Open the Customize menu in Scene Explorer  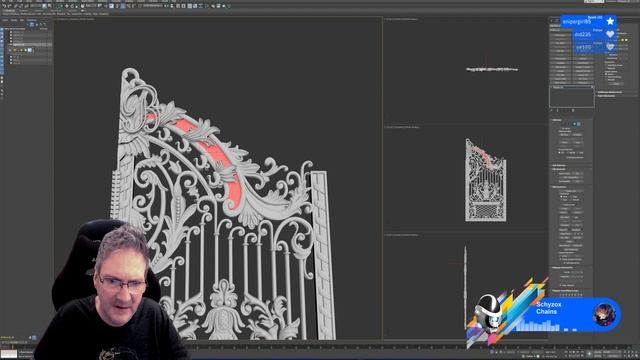(31, 20)
